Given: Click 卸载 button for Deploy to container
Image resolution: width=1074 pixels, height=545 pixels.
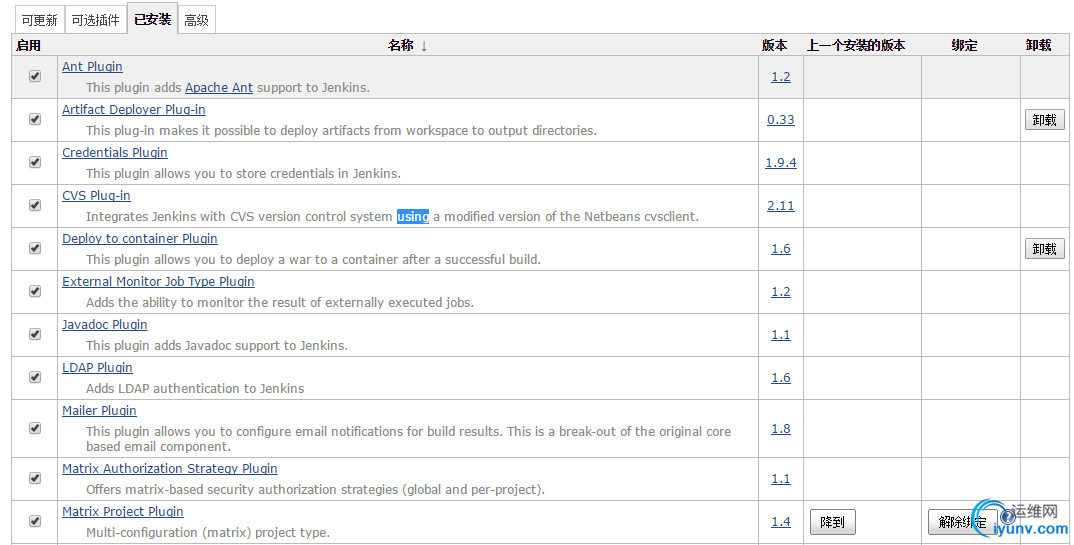Looking at the screenshot, I should click(x=1045, y=249).
